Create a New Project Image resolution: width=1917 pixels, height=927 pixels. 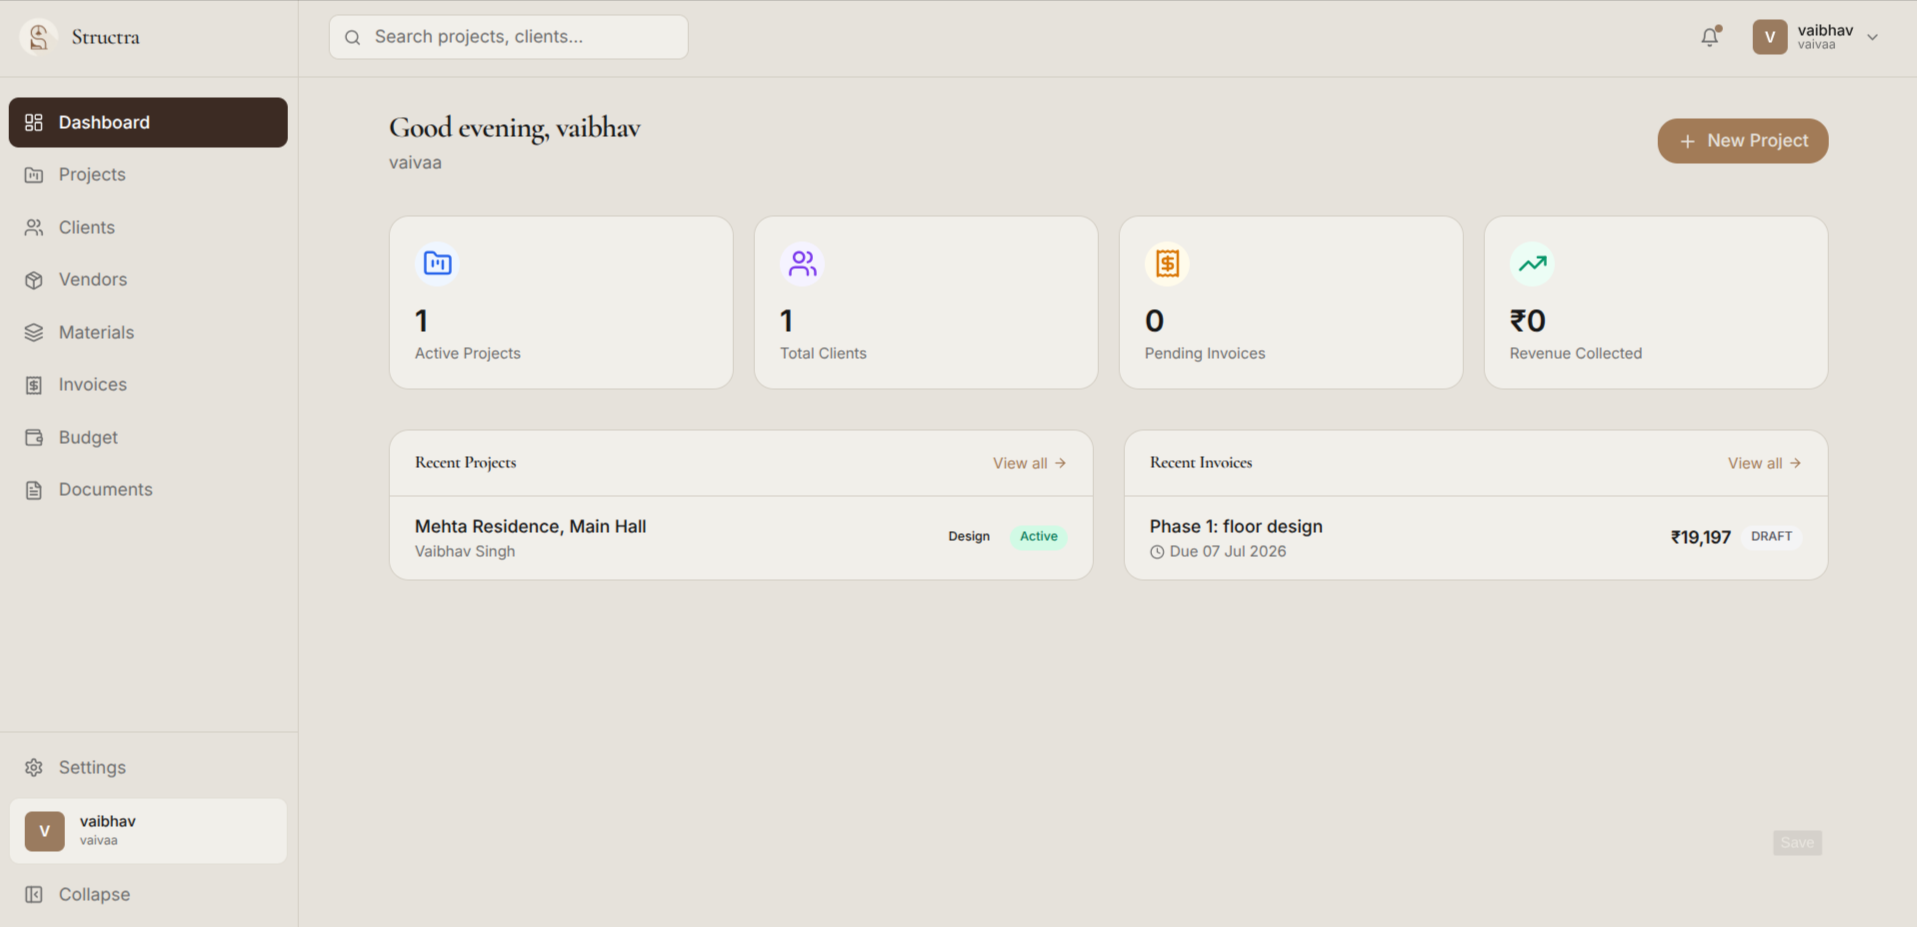pyautogui.click(x=1742, y=141)
